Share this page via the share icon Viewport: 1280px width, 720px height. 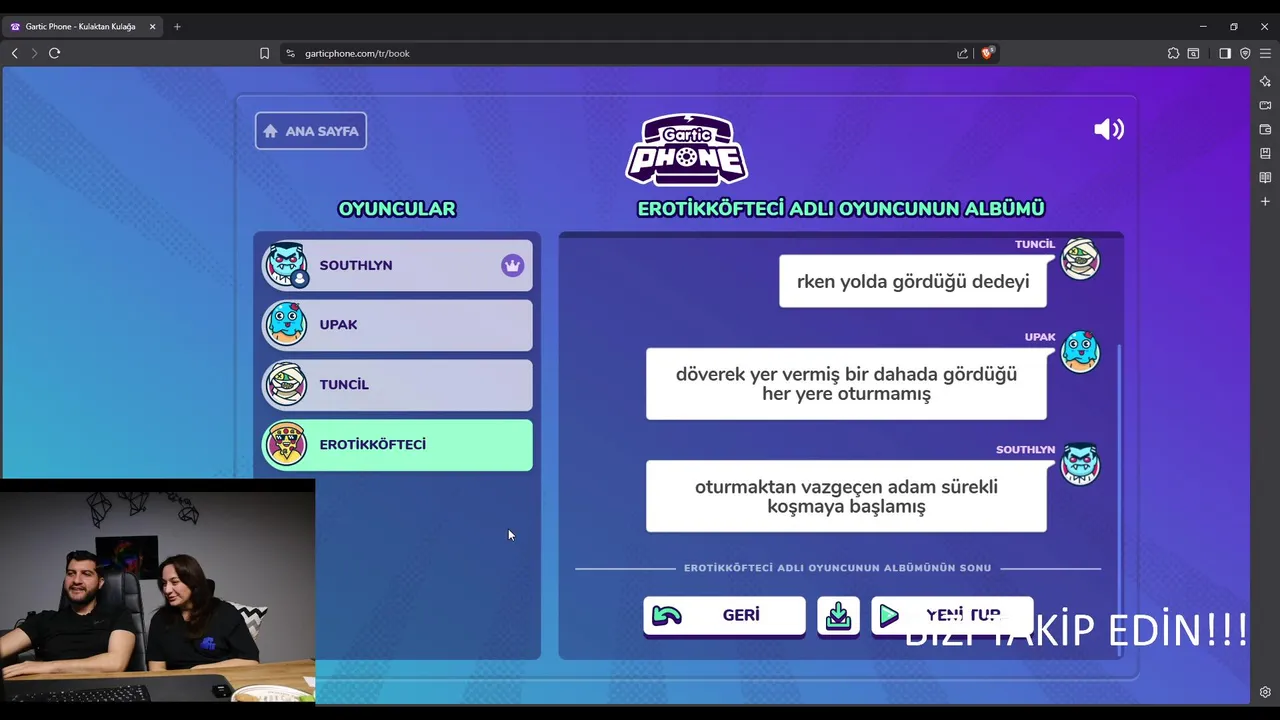(x=962, y=53)
